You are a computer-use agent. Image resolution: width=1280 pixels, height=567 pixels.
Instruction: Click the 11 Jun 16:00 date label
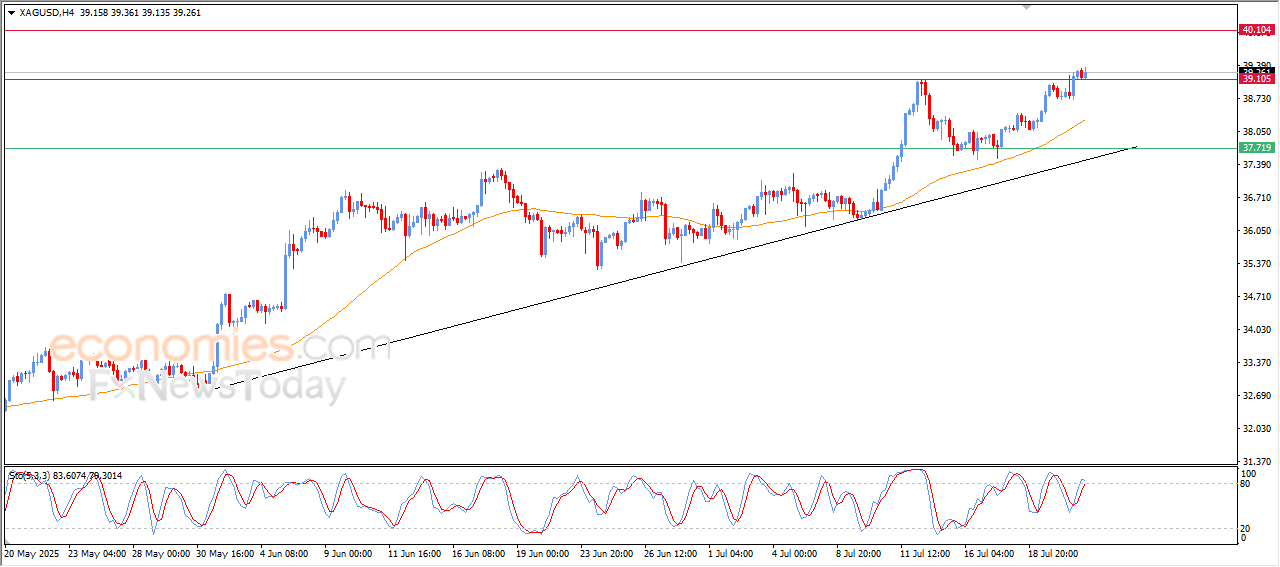coord(417,552)
